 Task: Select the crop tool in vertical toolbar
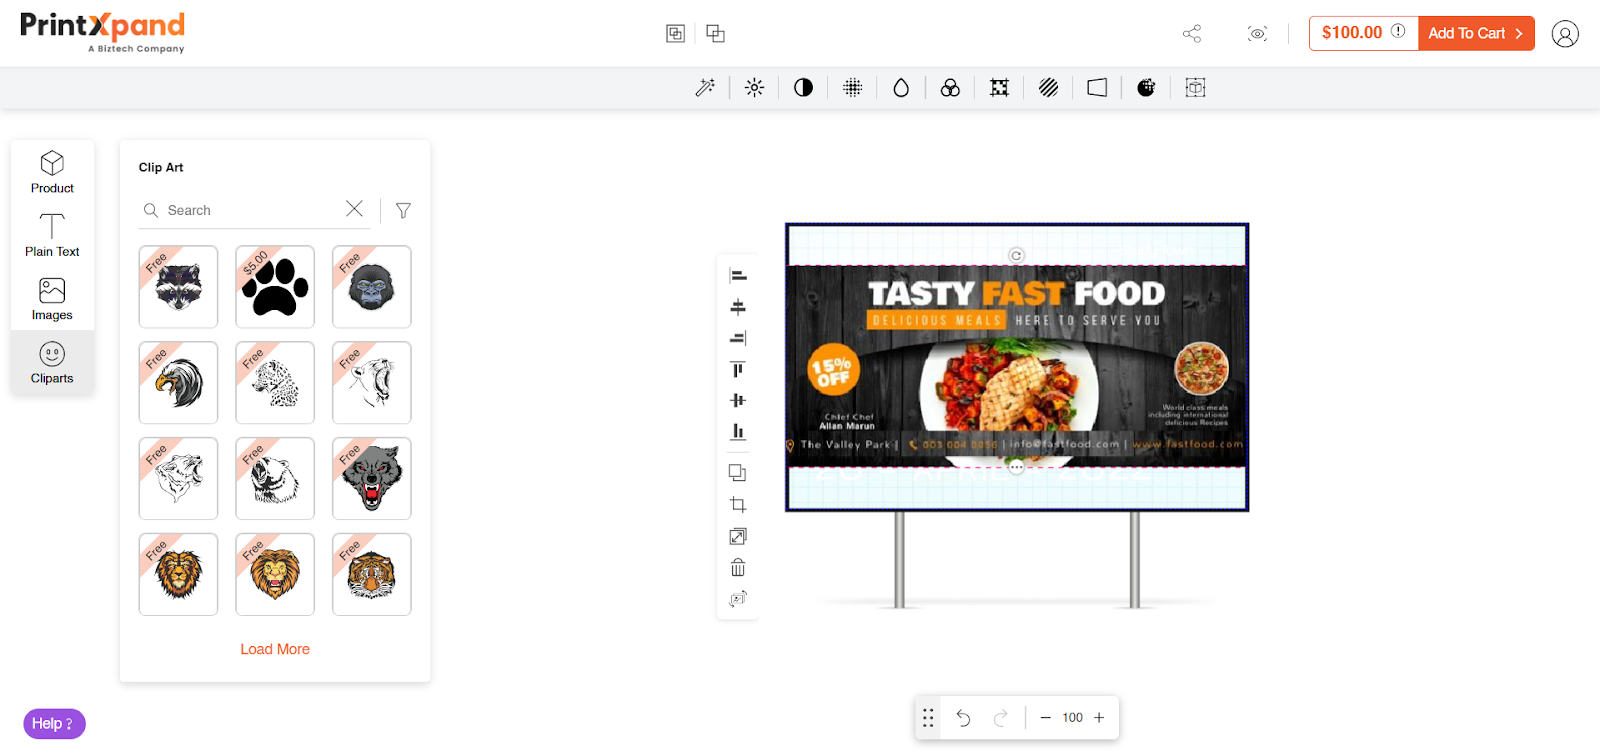[738, 505]
